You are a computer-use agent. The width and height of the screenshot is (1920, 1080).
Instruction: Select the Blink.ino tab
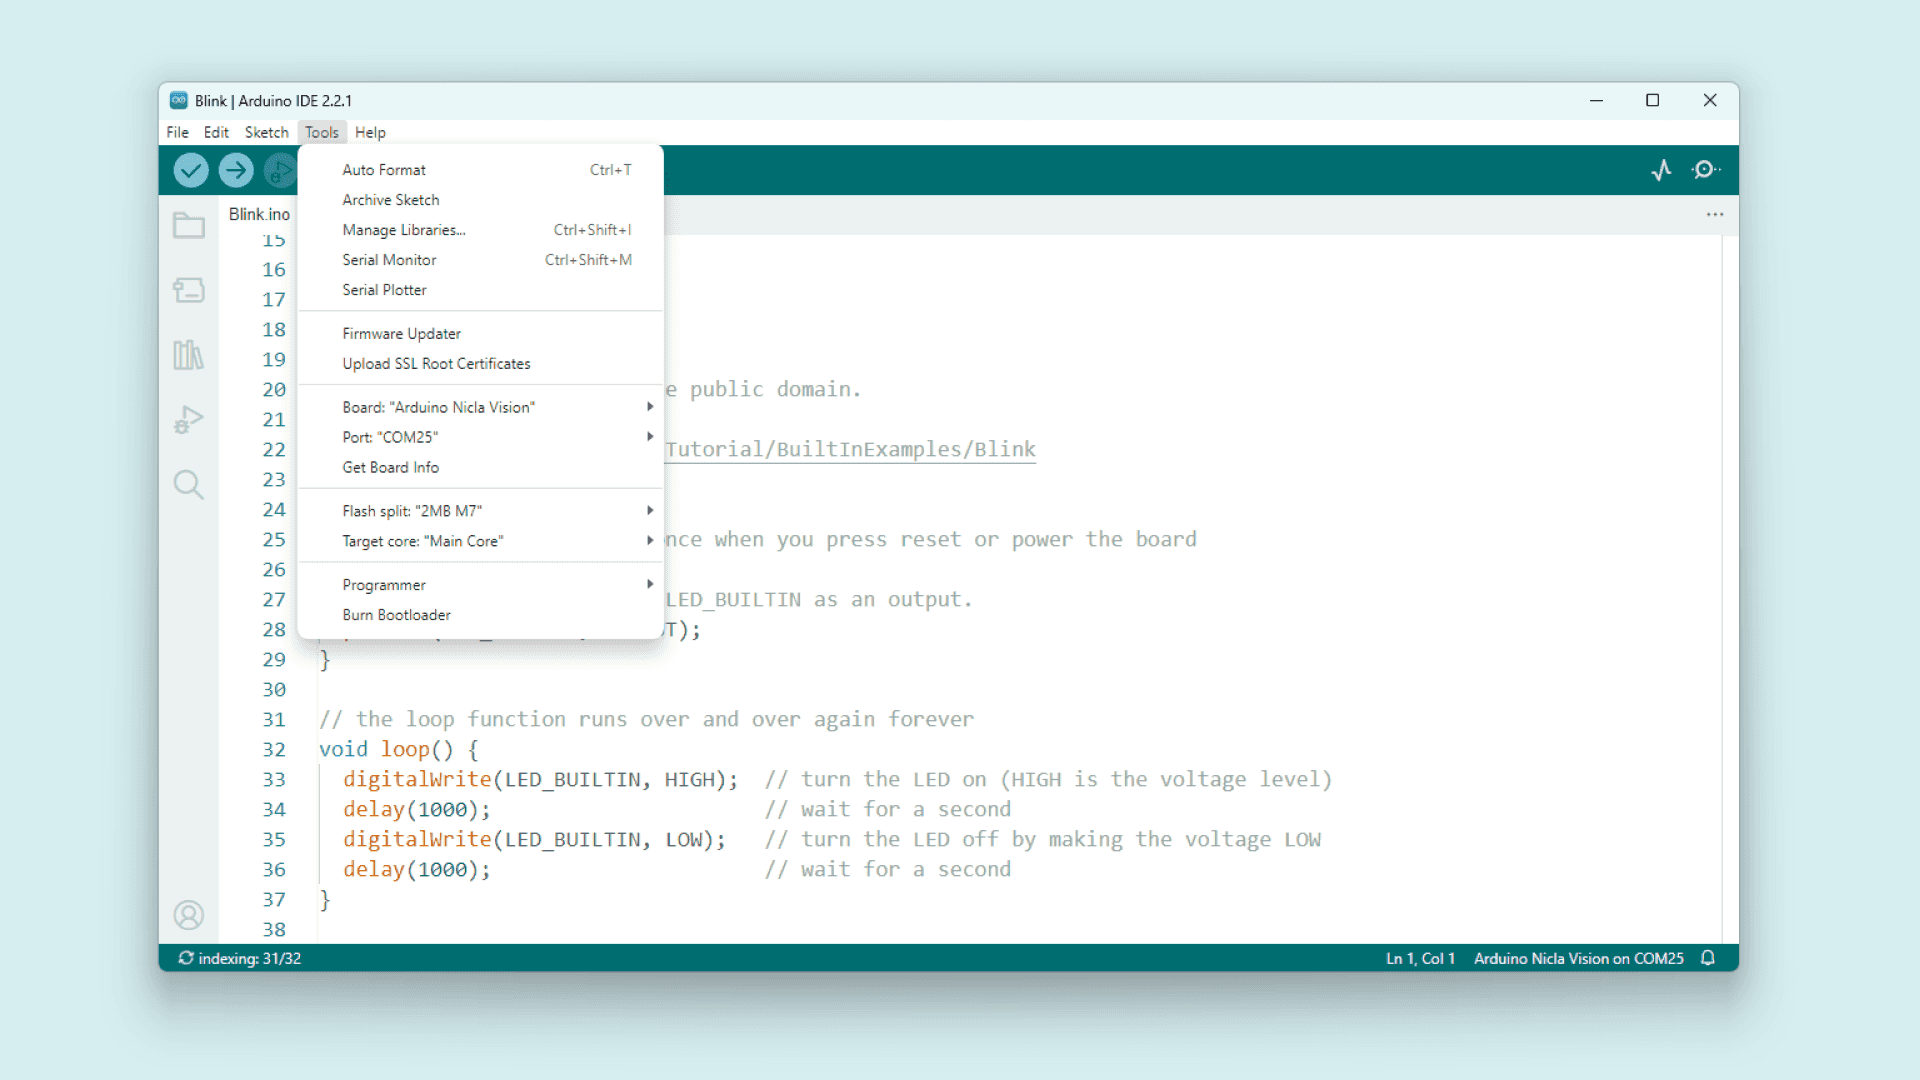(258, 214)
